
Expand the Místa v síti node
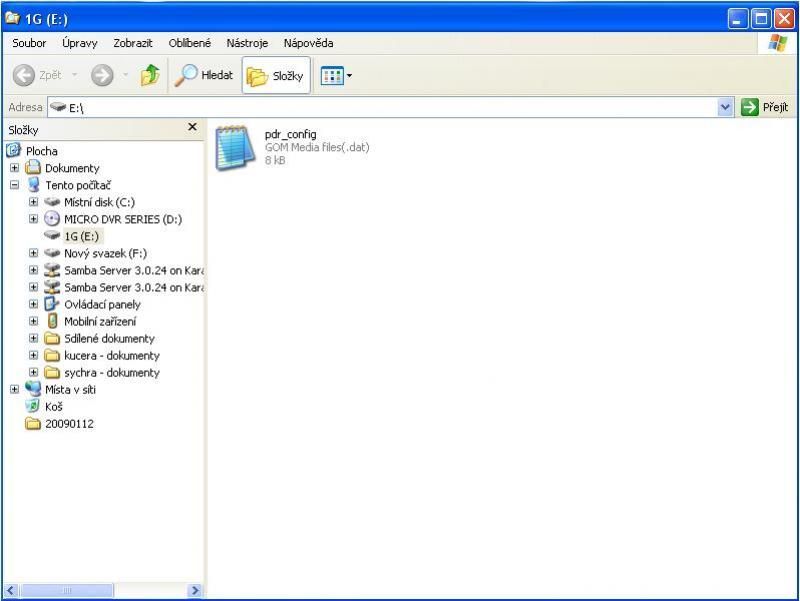pyautogui.click(x=15, y=390)
